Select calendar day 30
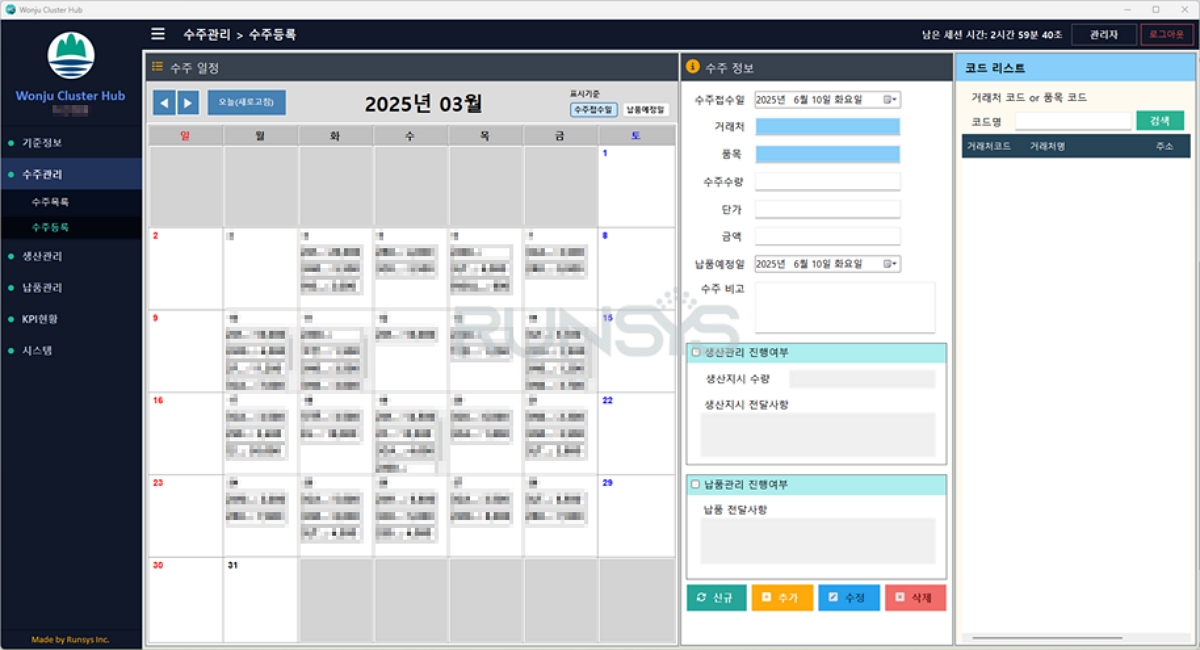Viewport: 1200px width, 650px height. (186, 599)
